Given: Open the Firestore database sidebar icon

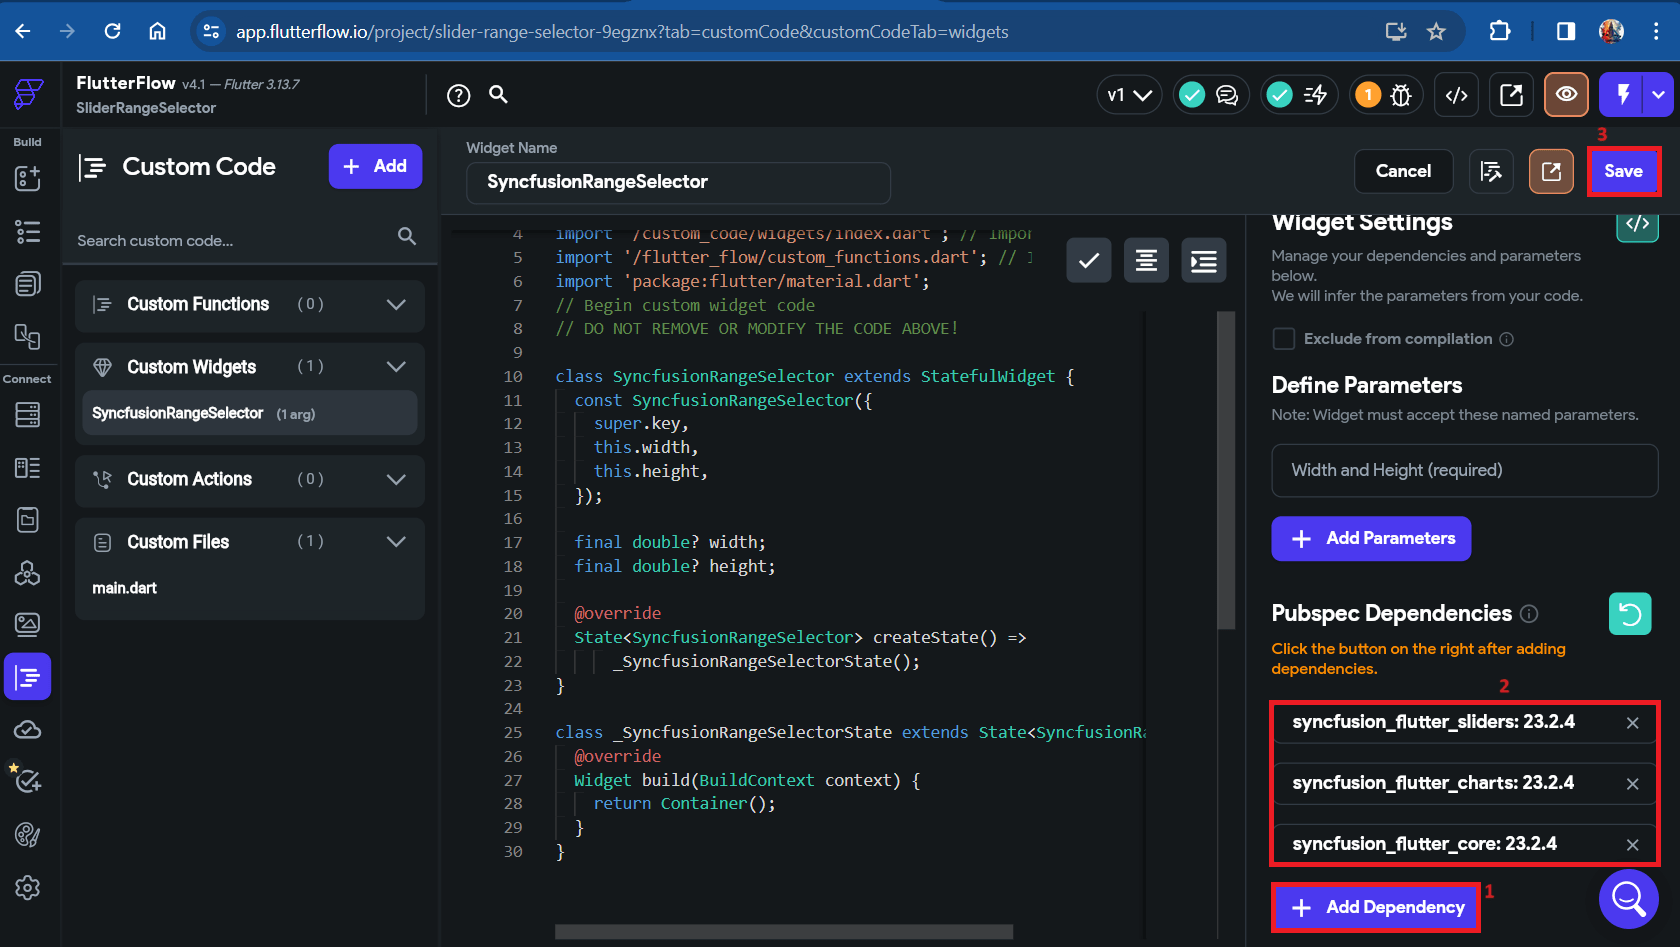Looking at the screenshot, I should [x=28, y=414].
